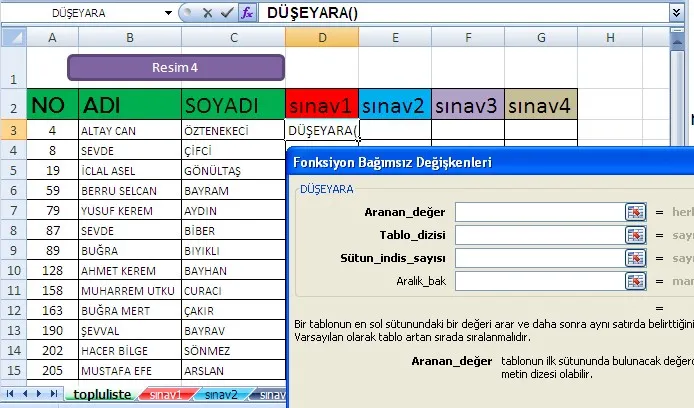This screenshot has width=694, height=408.
Task: Confirm formula with the checkmark icon
Action: click(225, 14)
